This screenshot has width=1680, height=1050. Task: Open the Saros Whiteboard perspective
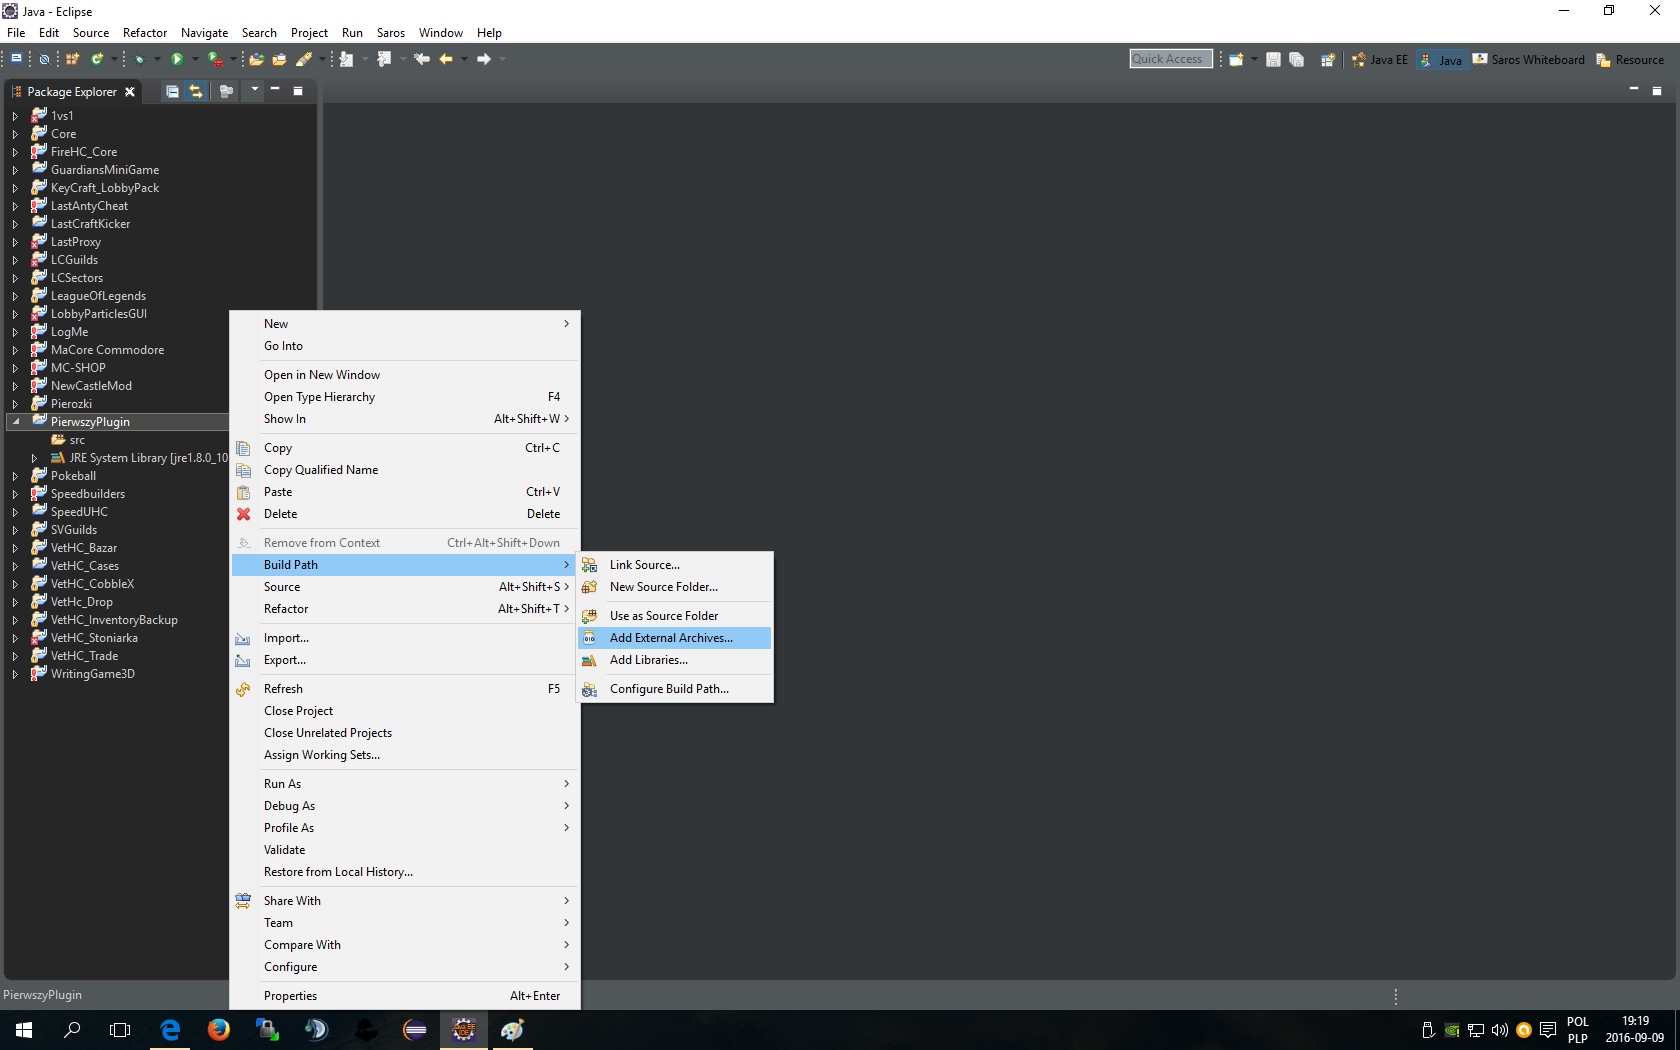(x=1528, y=60)
